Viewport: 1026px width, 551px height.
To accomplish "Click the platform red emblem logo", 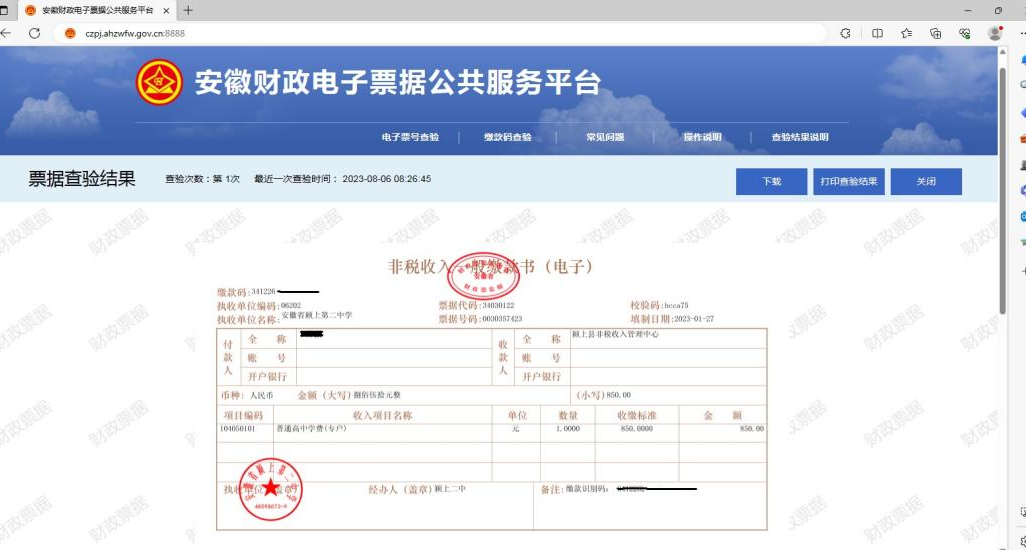I will pyautogui.click(x=159, y=82).
